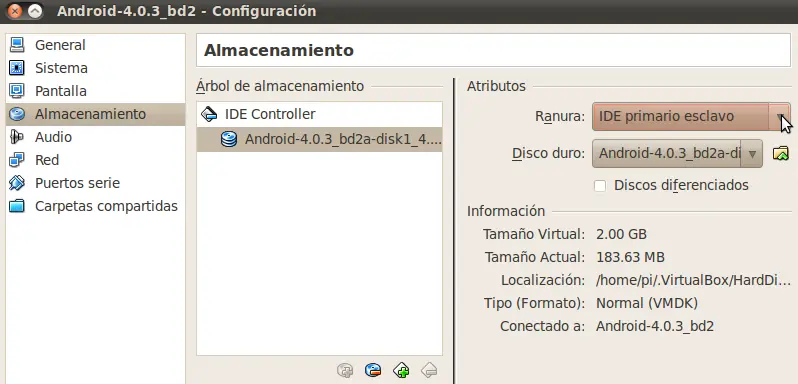This screenshot has width=798, height=384.
Task: Select Almacenamiento in the settings sidebar
Action: click(95, 114)
